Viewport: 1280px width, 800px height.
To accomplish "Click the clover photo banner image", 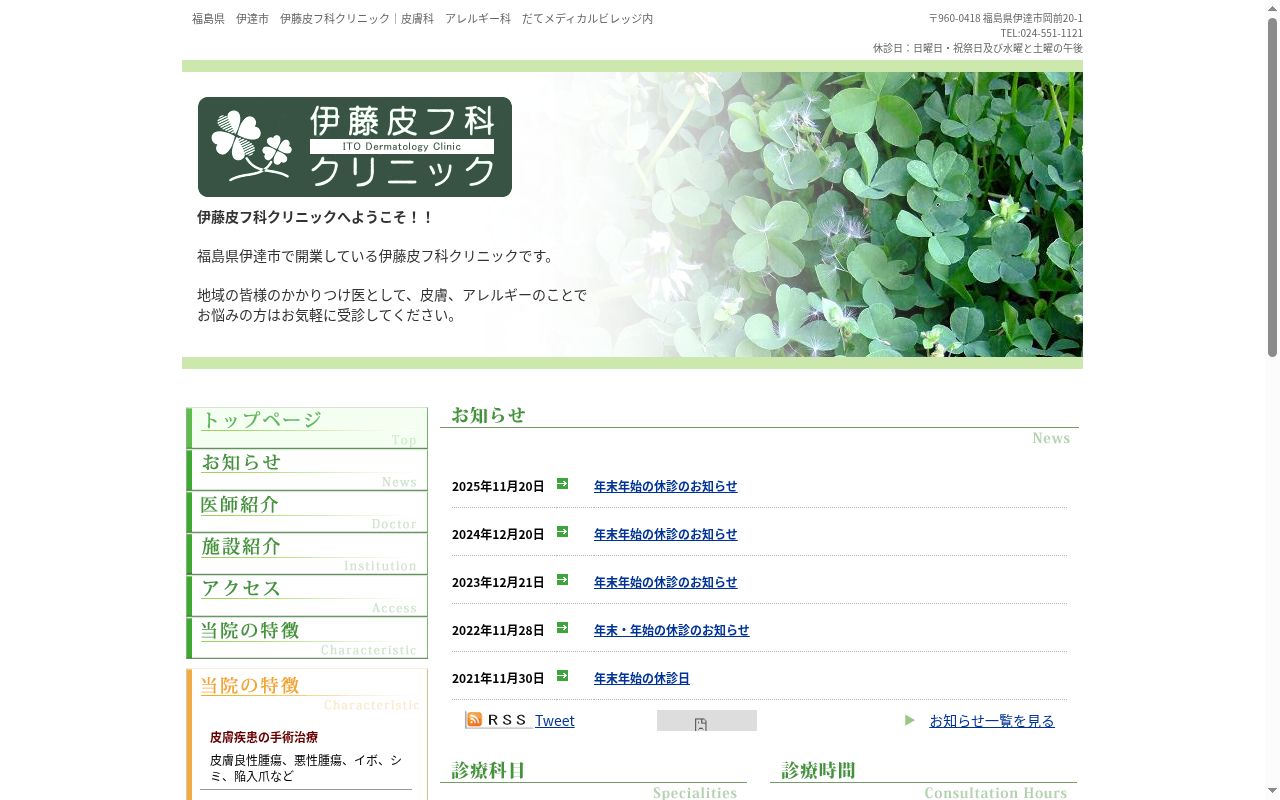I will click(x=632, y=214).
